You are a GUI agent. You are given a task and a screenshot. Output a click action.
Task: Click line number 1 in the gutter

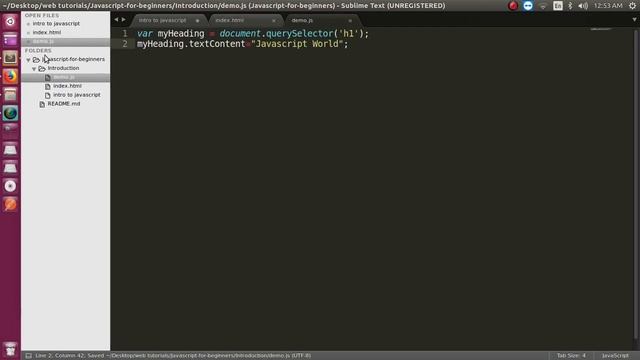[125, 33]
